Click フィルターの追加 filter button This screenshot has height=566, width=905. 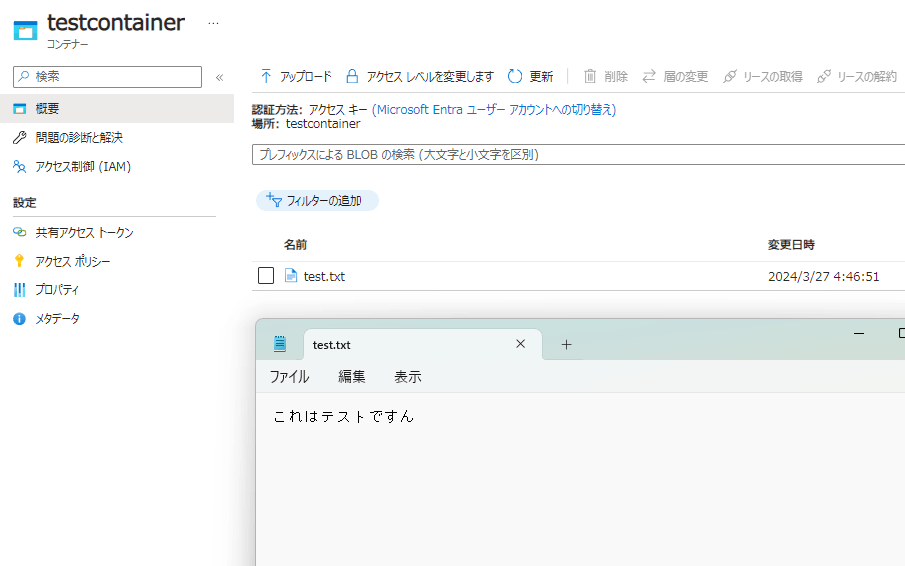tap(317, 201)
